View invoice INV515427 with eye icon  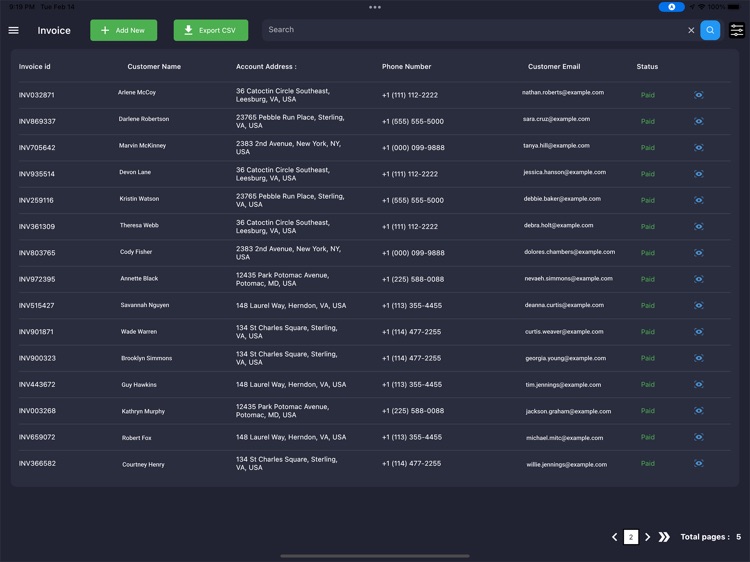(698, 305)
